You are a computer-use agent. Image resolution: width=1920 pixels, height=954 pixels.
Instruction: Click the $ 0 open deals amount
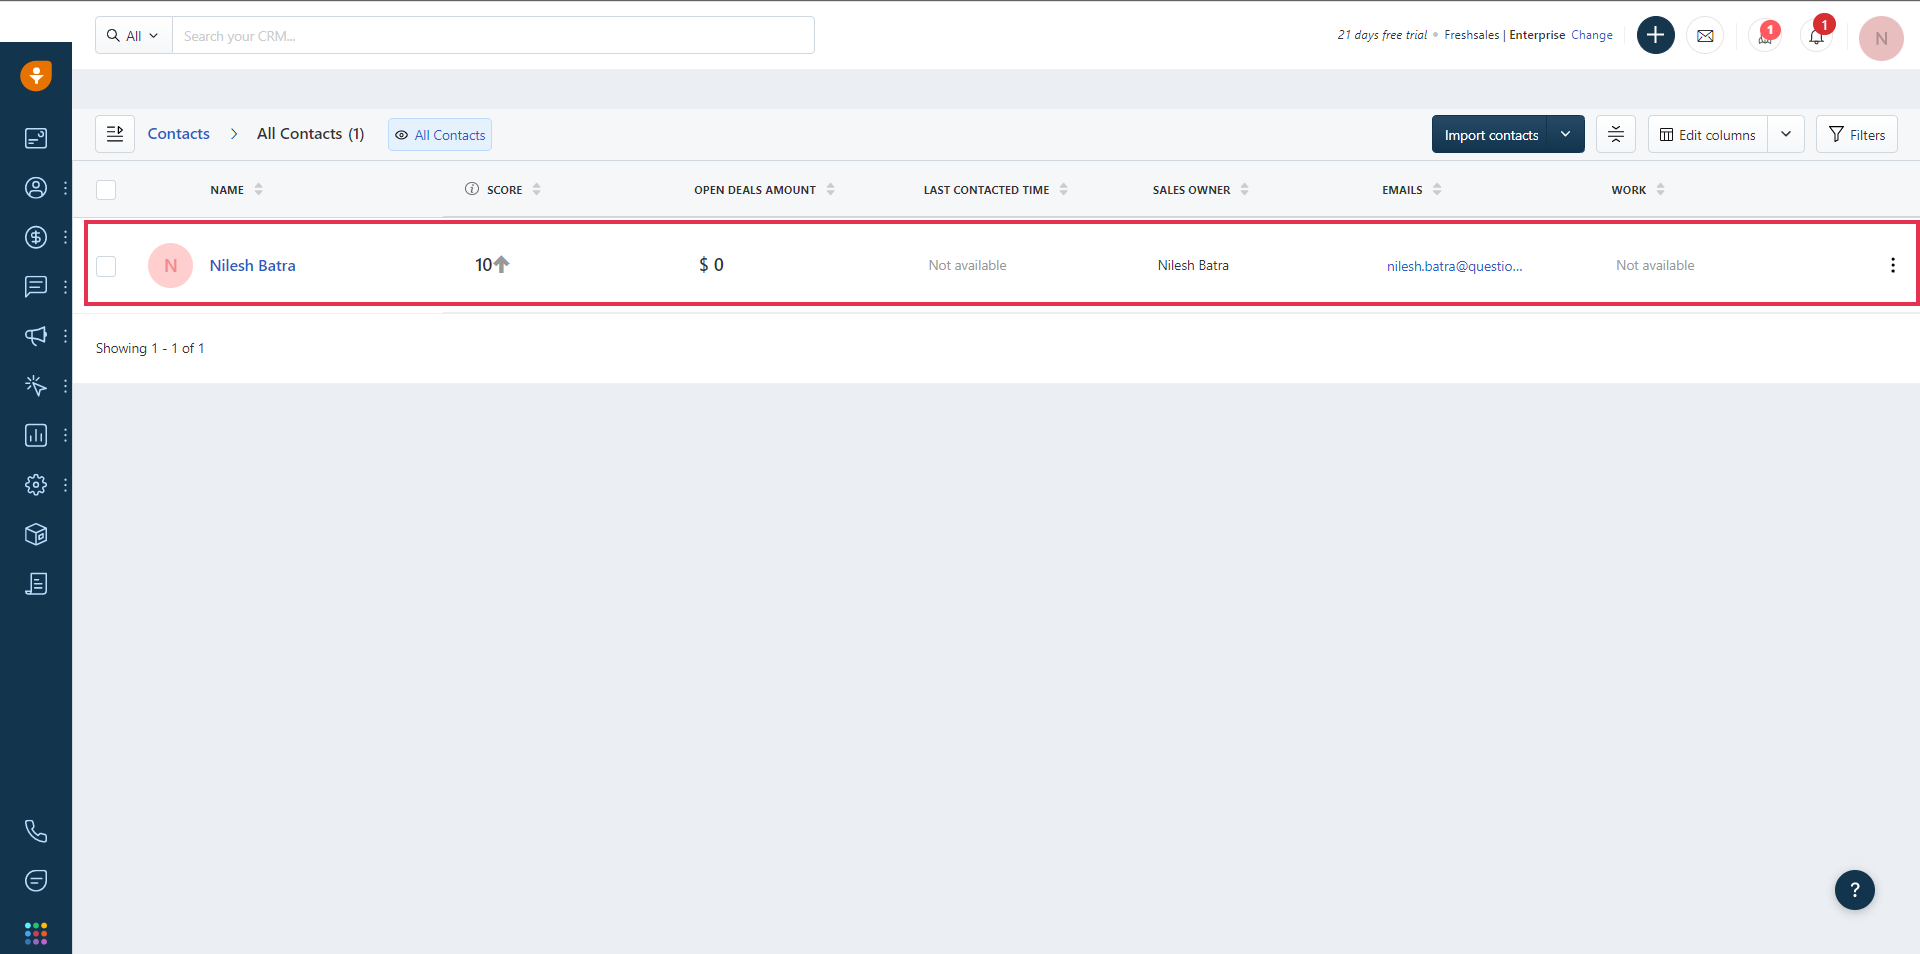click(711, 265)
